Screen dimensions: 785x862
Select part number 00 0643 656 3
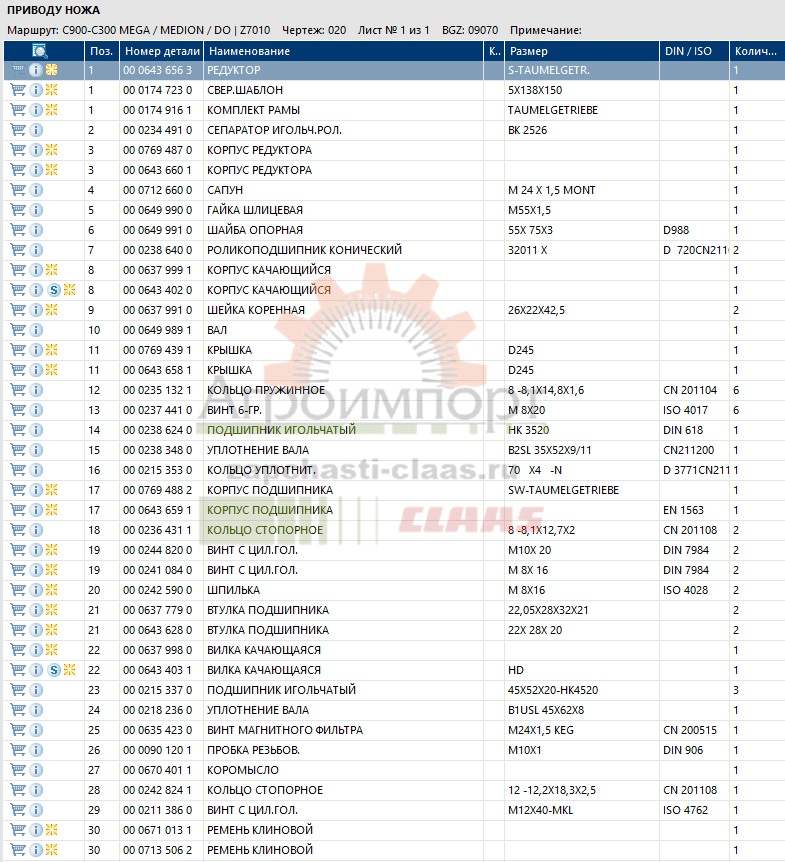coord(158,70)
